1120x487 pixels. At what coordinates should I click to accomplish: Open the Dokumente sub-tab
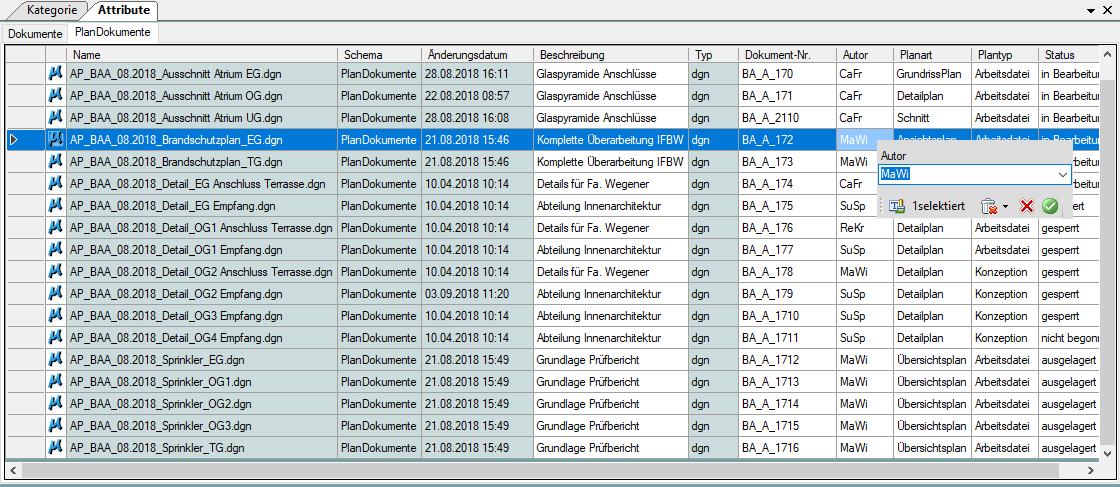click(x=35, y=33)
